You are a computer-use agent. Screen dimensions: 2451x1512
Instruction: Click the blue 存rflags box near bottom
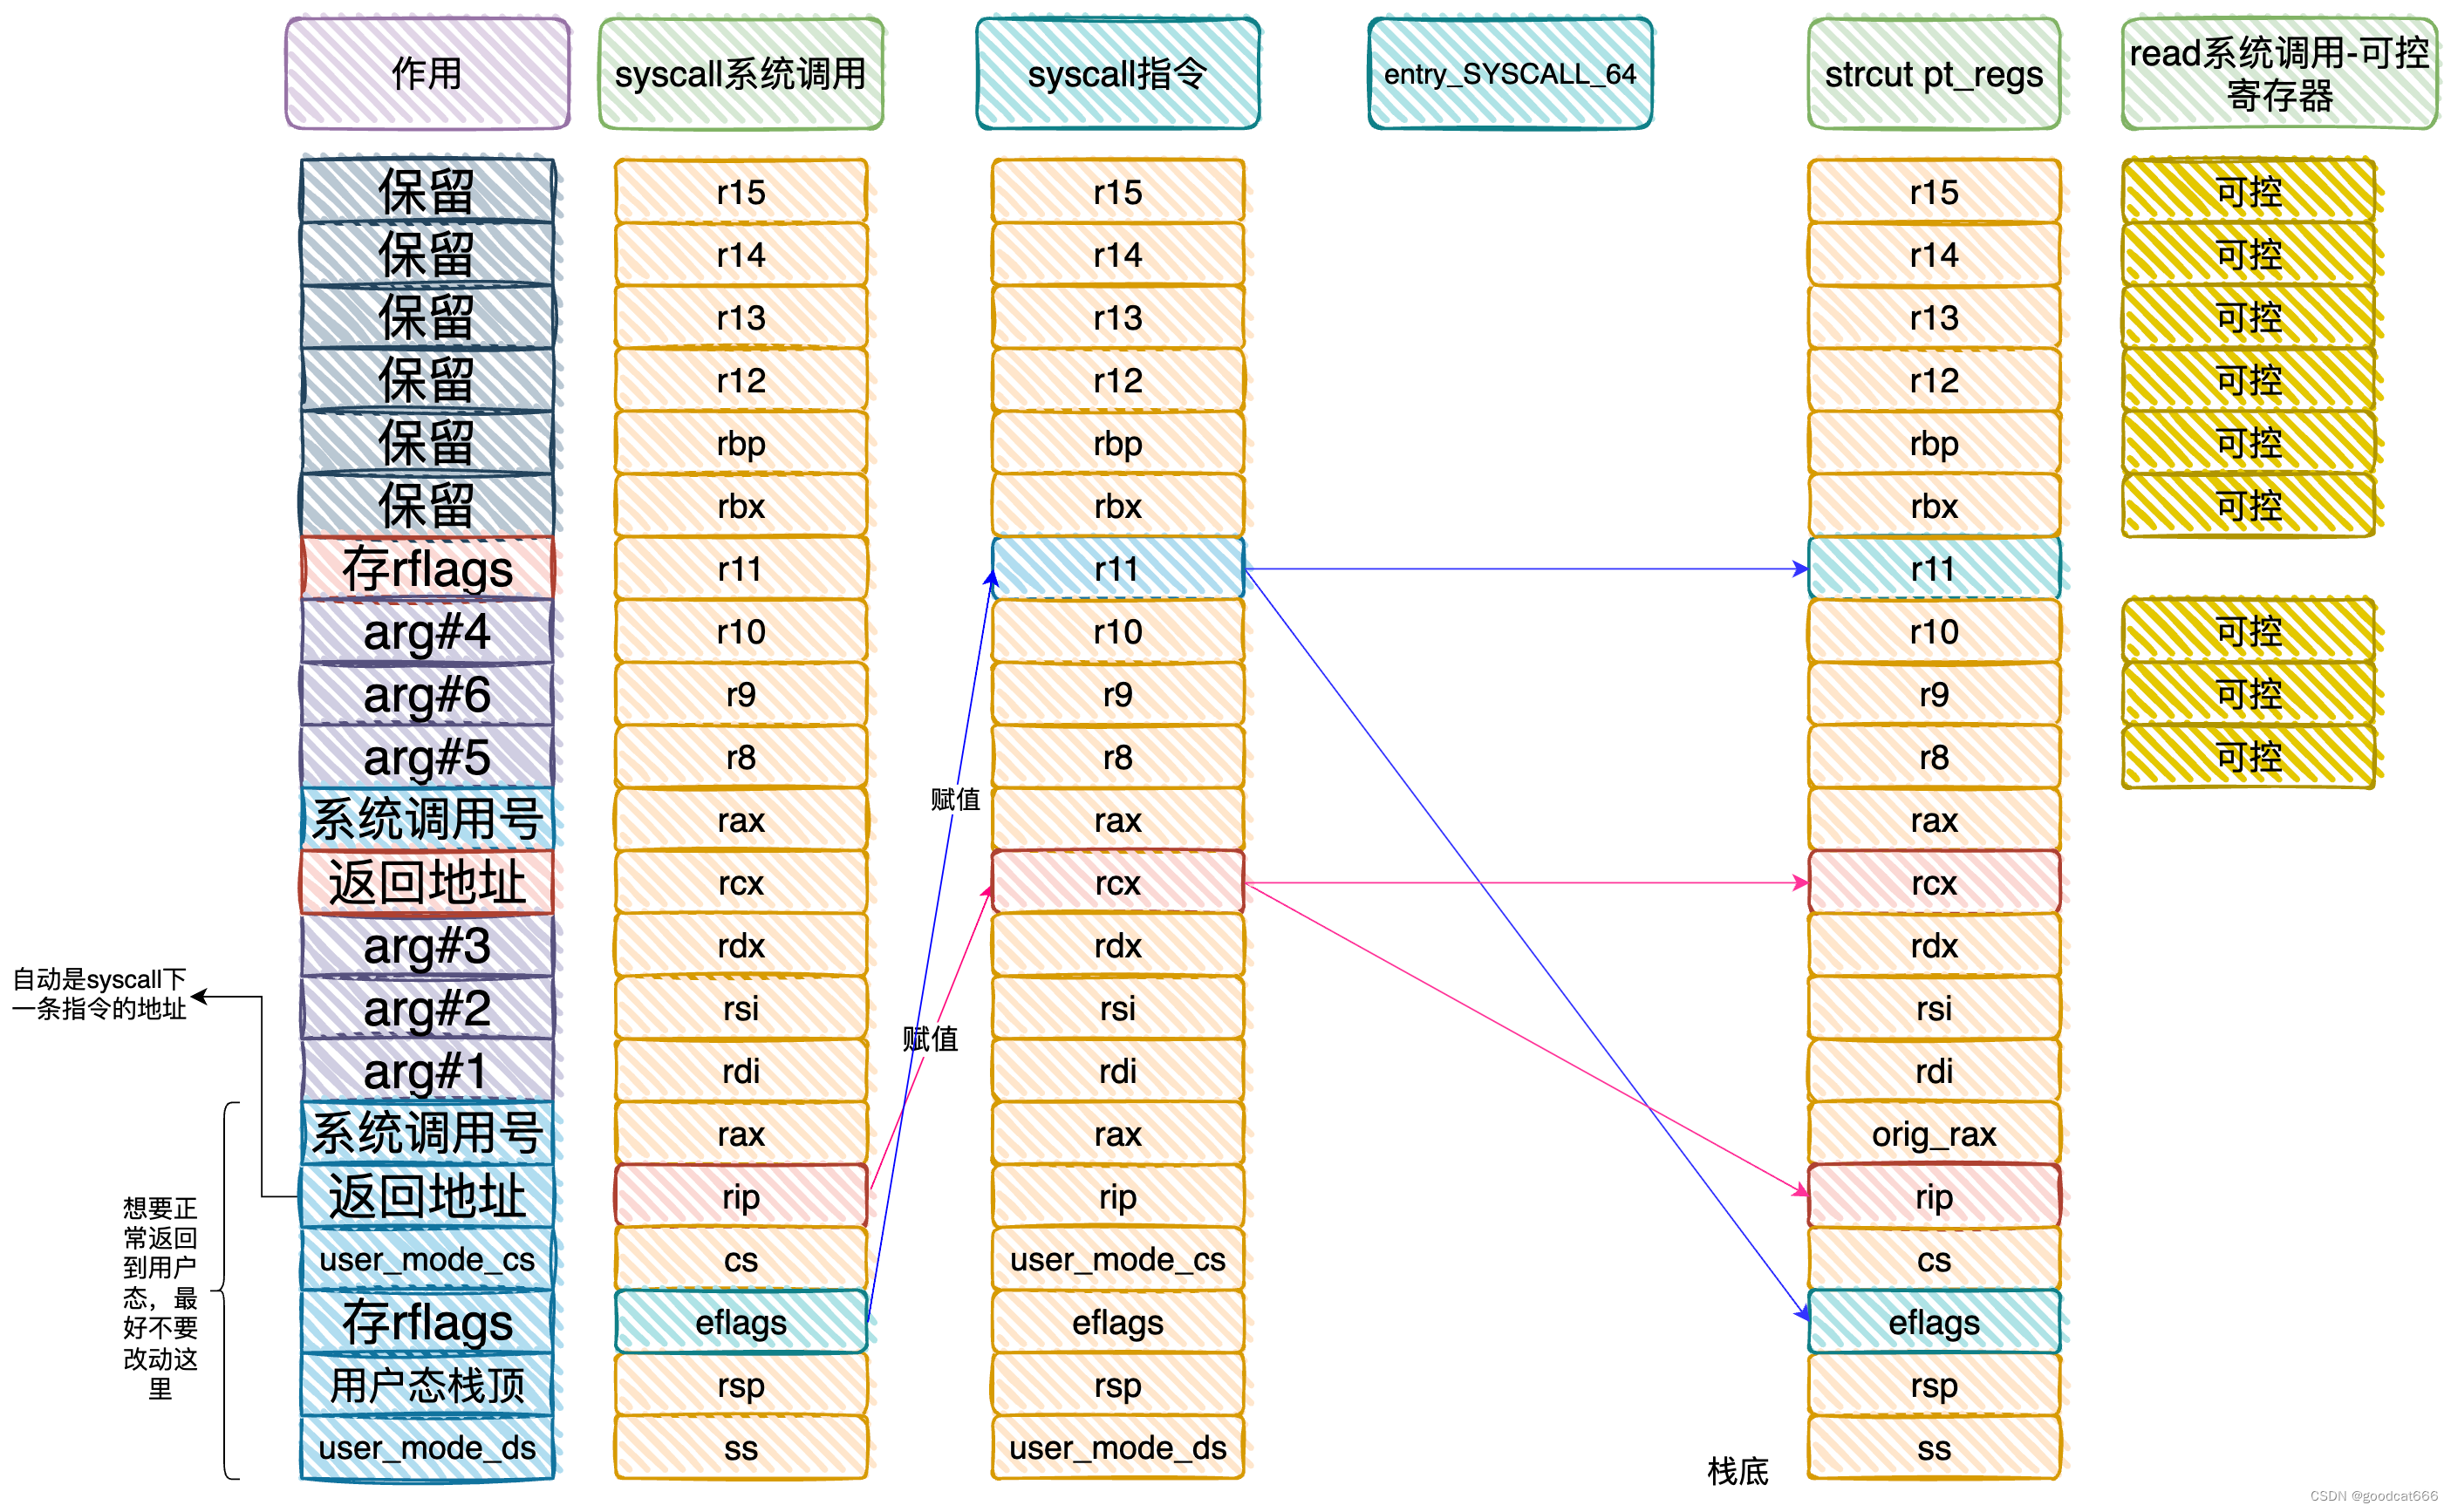(427, 1322)
